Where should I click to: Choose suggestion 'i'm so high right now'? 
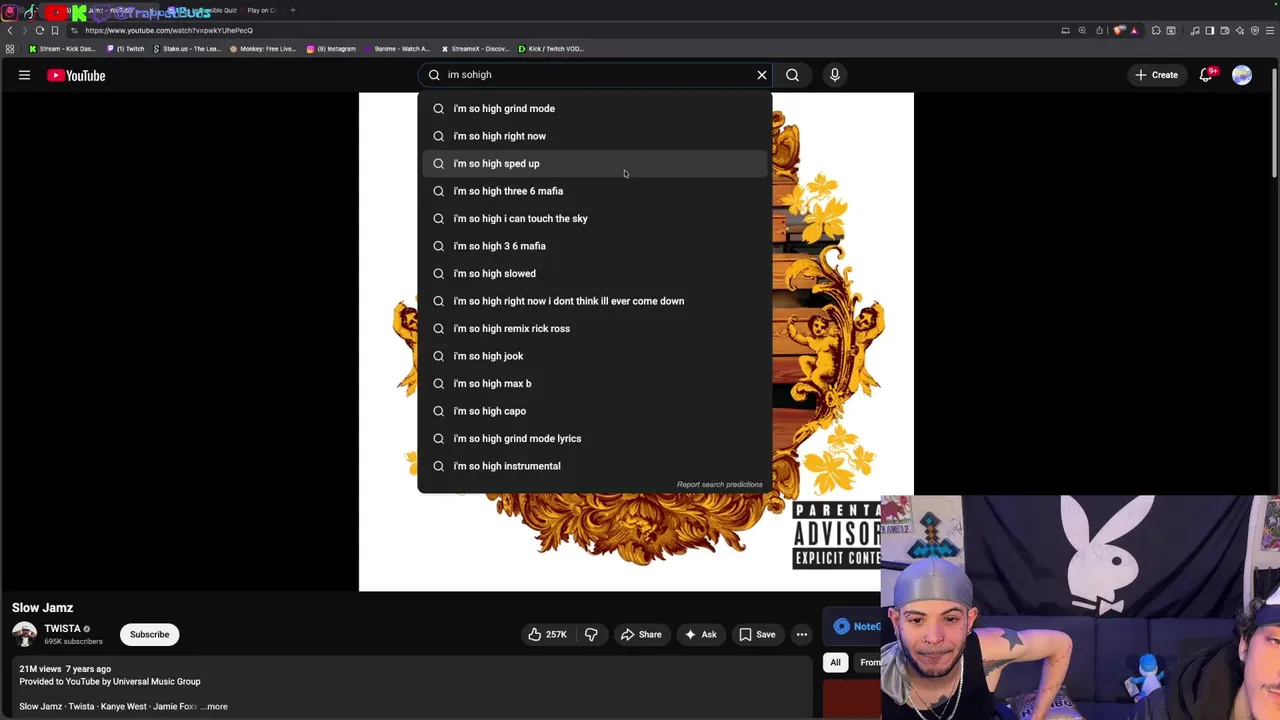click(x=595, y=136)
